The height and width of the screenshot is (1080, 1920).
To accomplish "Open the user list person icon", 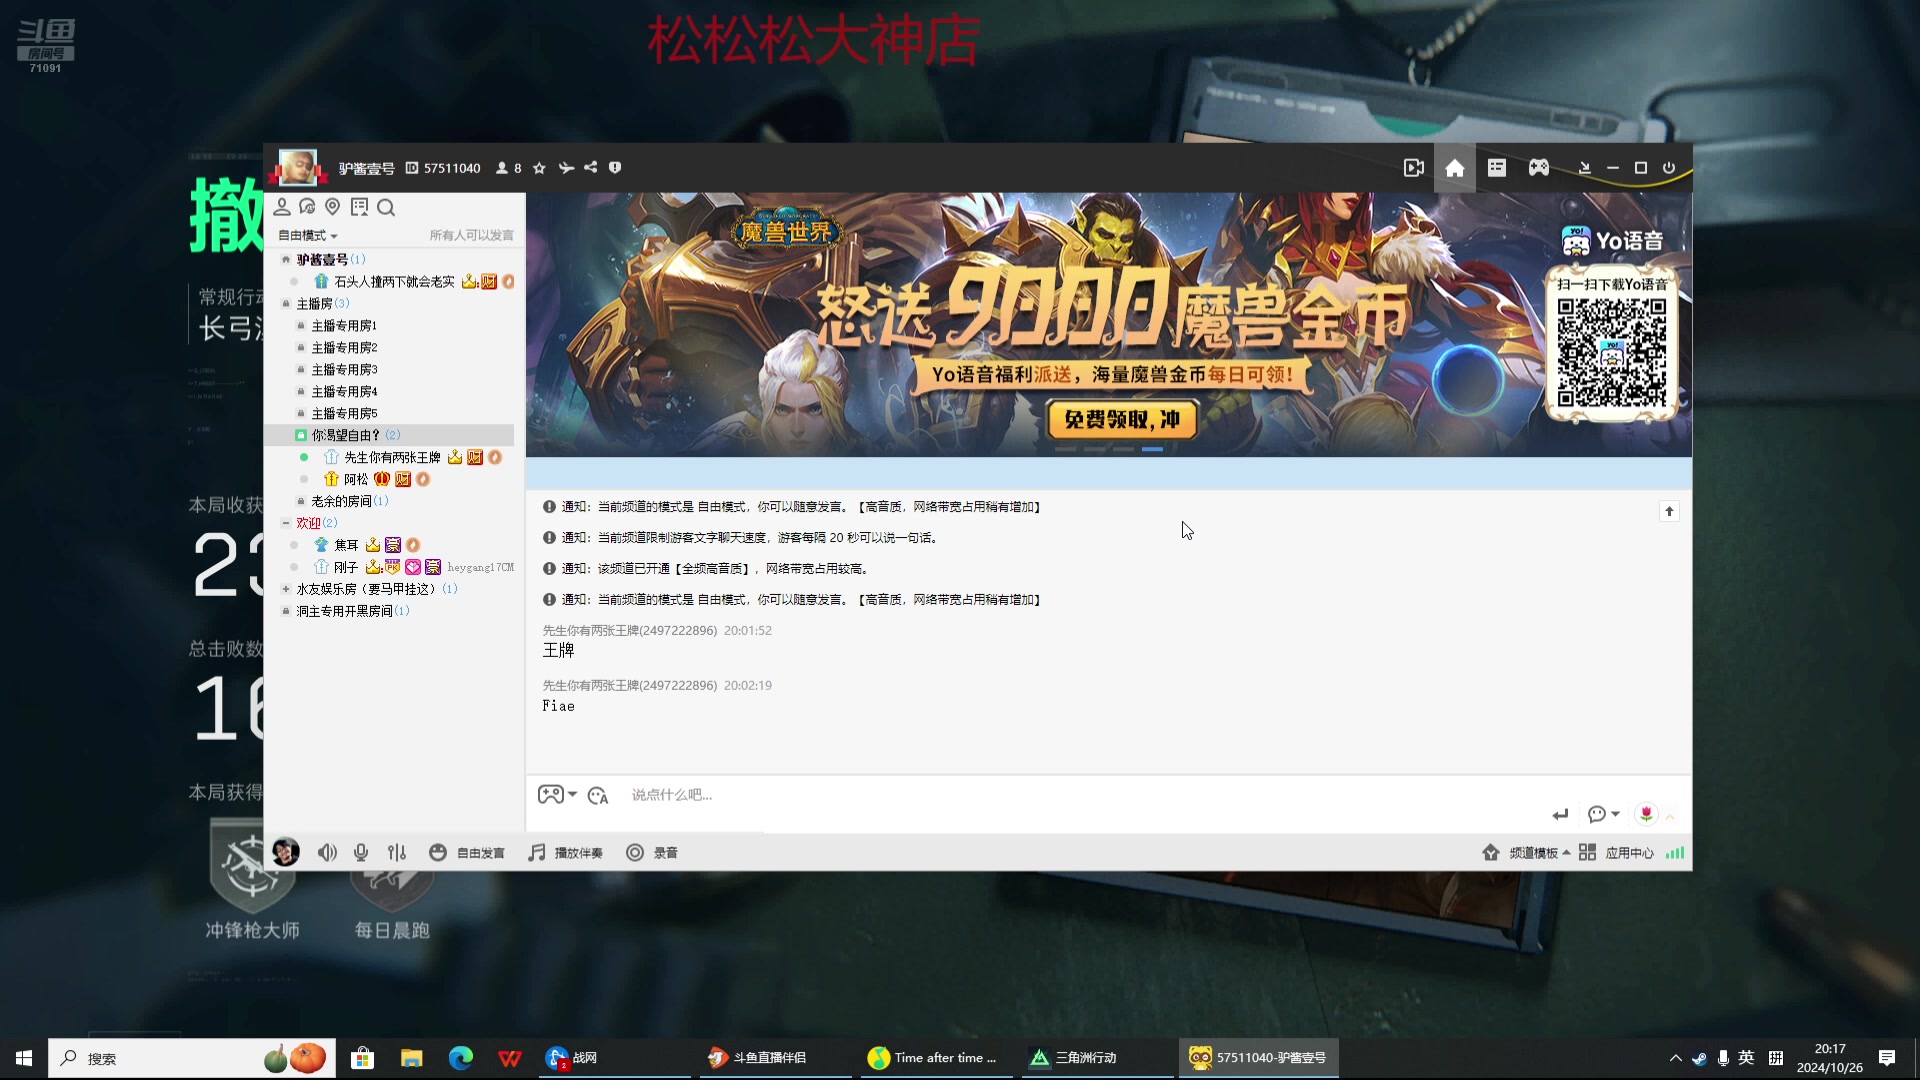I will 282,207.
